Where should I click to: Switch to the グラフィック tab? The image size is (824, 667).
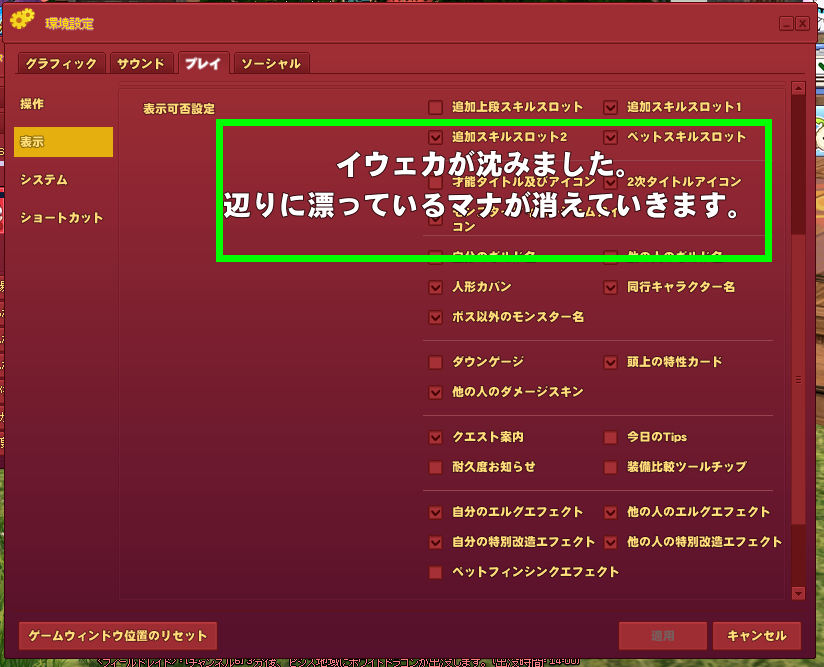click(61, 64)
